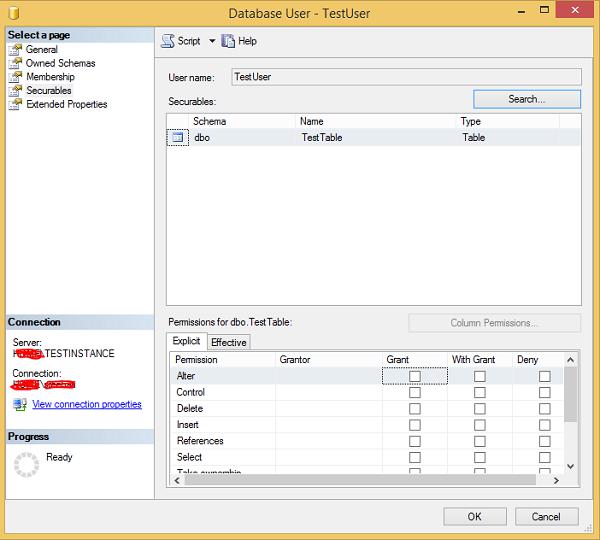Click the Search... button

click(x=527, y=99)
